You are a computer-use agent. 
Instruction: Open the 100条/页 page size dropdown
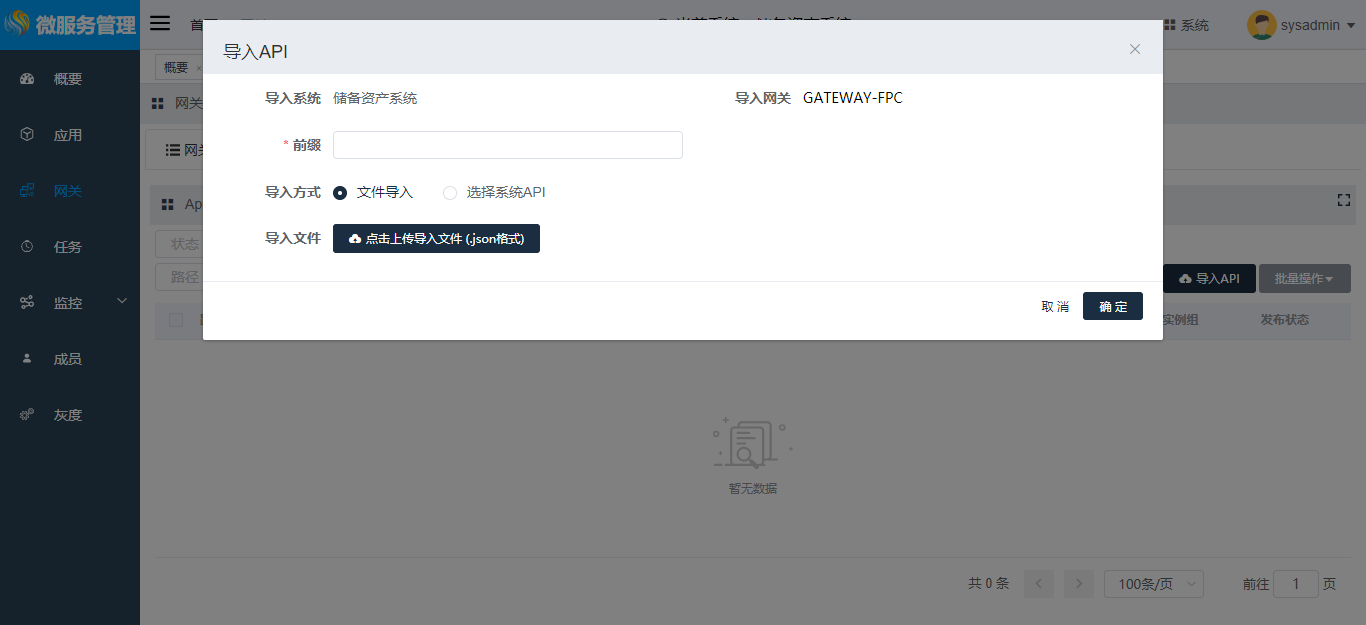(1153, 584)
